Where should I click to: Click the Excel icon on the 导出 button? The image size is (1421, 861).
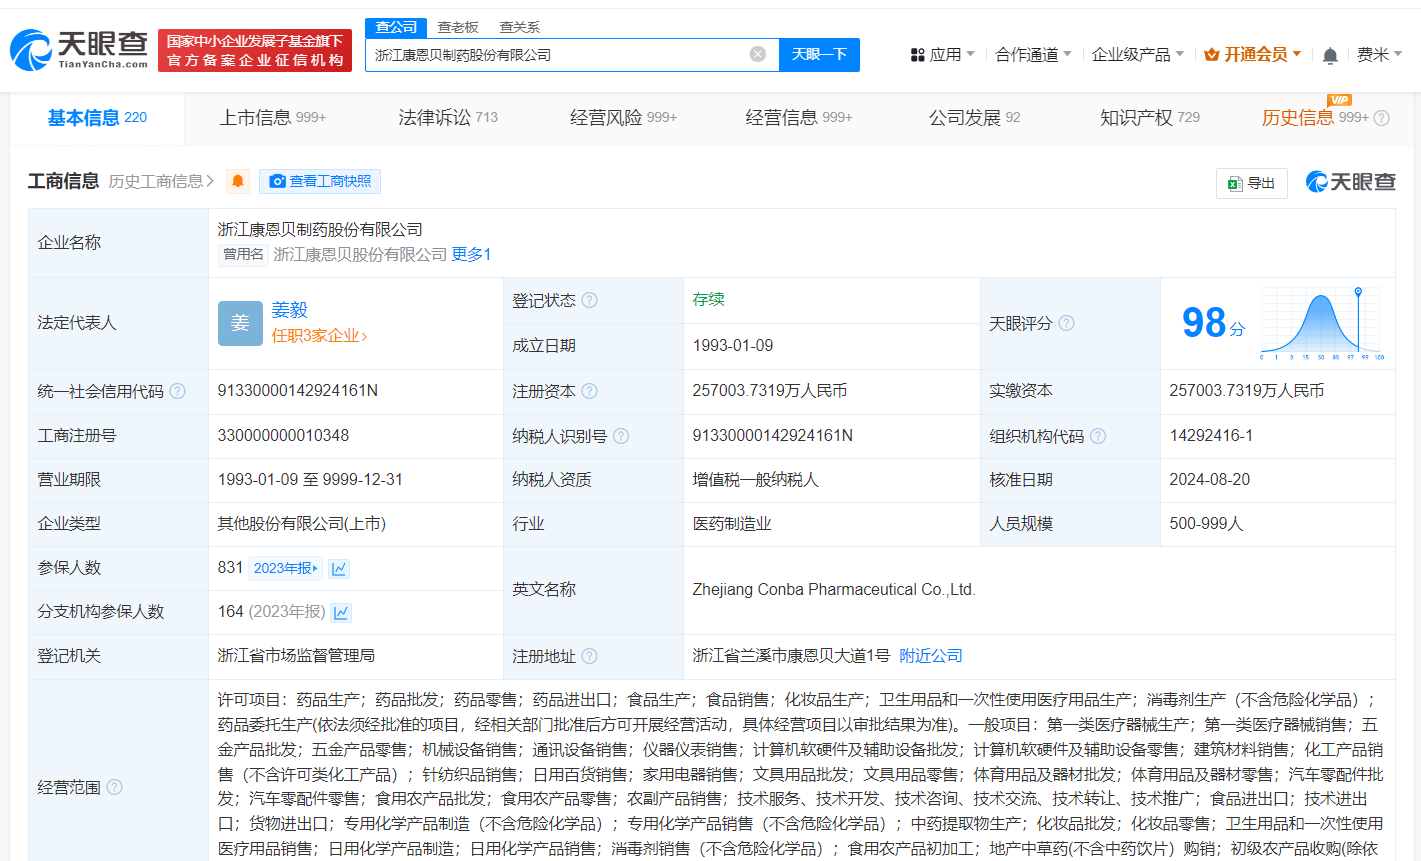1235,184
